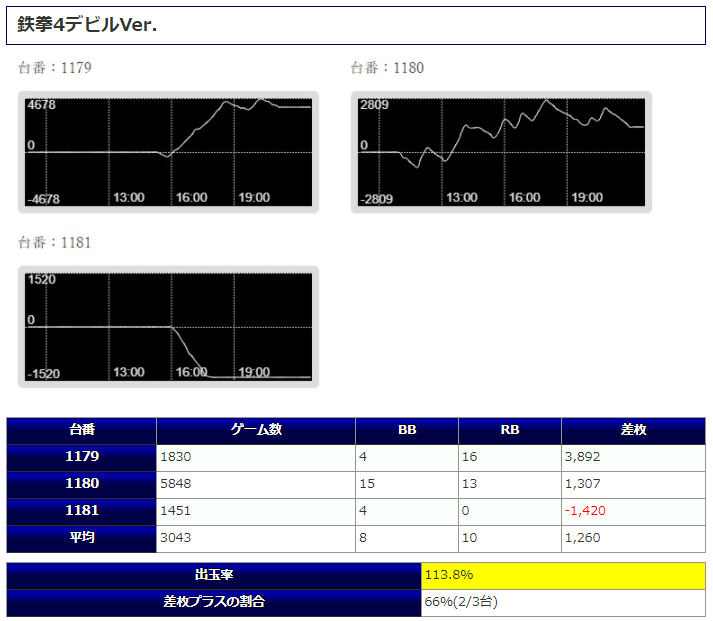
Task: Open the slump graph for machine 1179
Action: 168,152
